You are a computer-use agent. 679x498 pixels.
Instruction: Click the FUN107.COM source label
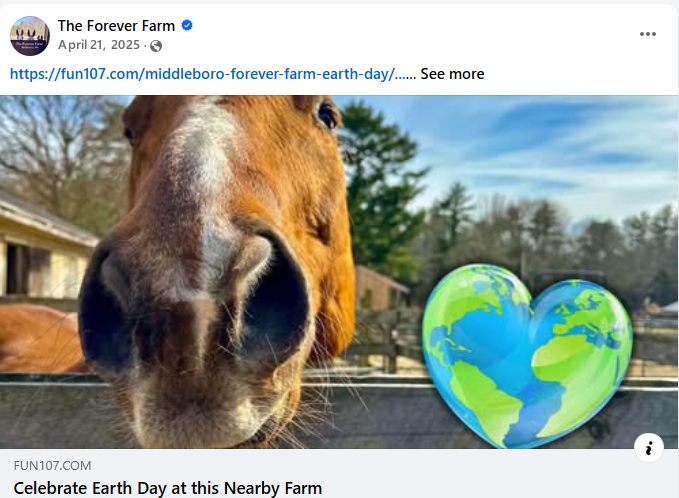click(x=53, y=466)
